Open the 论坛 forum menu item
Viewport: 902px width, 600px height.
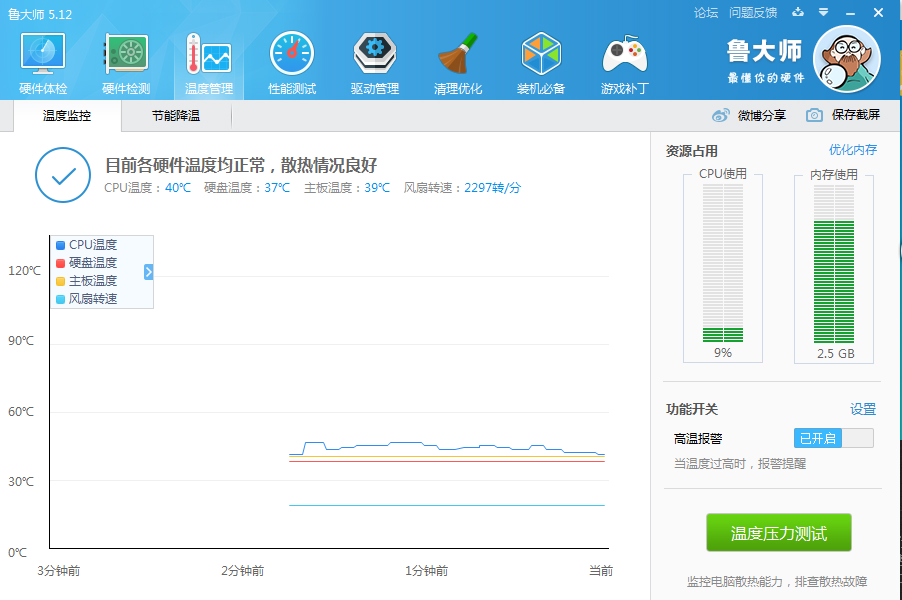pyautogui.click(x=707, y=12)
